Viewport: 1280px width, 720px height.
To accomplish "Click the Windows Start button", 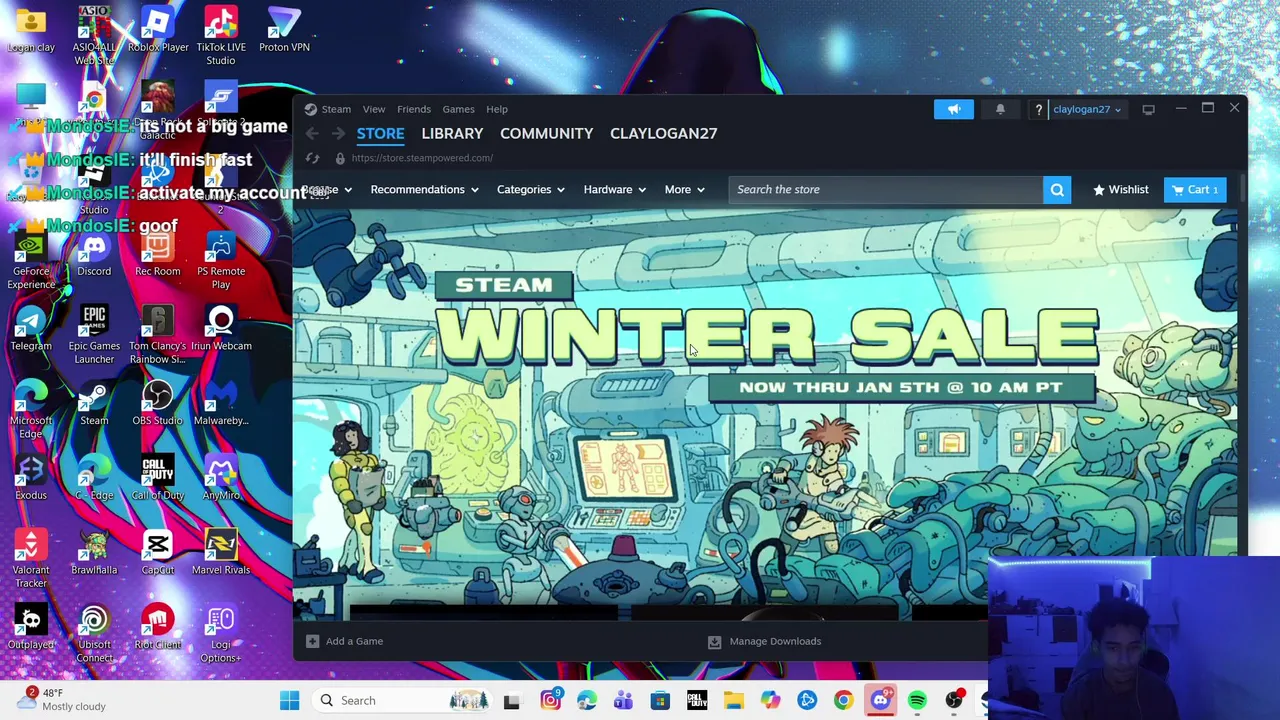I will click(x=289, y=700).
